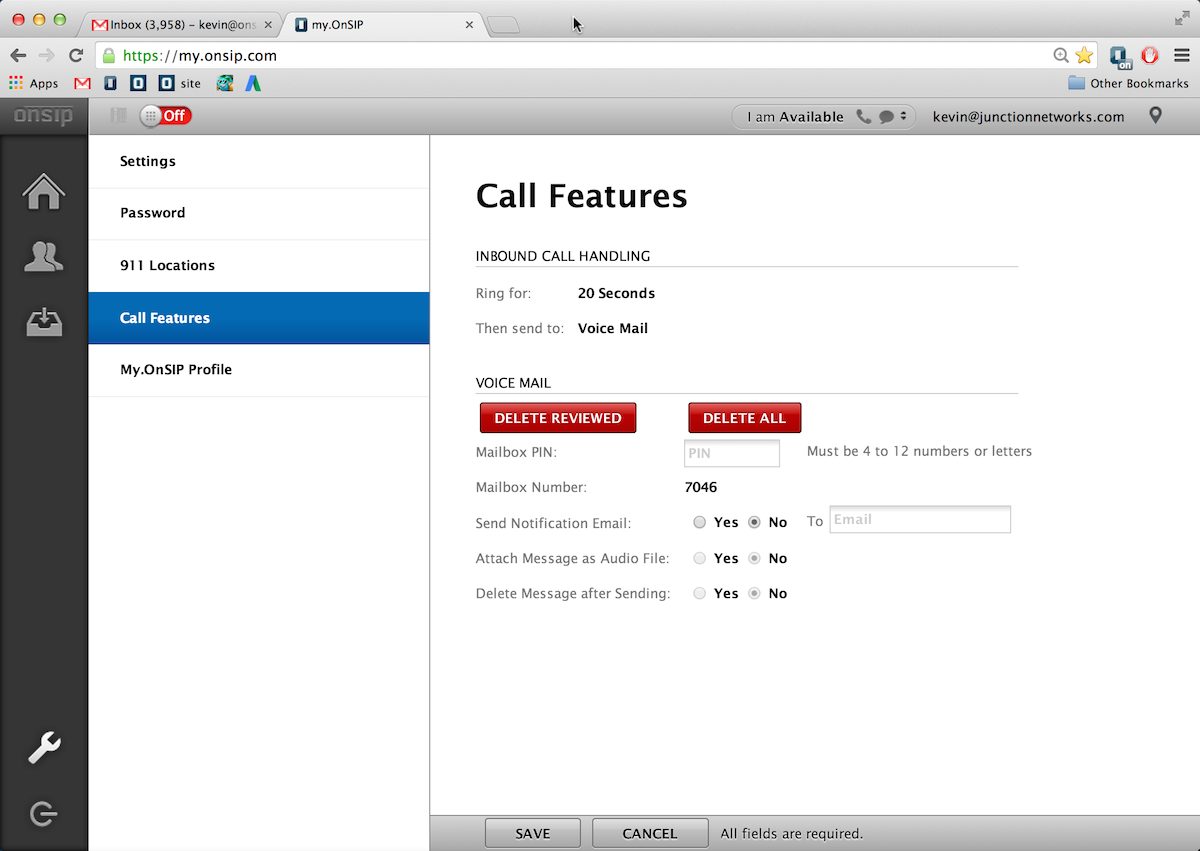1200x851 pixels.
Task: Open the Password menu item
Action: click(x=259, y=213)
